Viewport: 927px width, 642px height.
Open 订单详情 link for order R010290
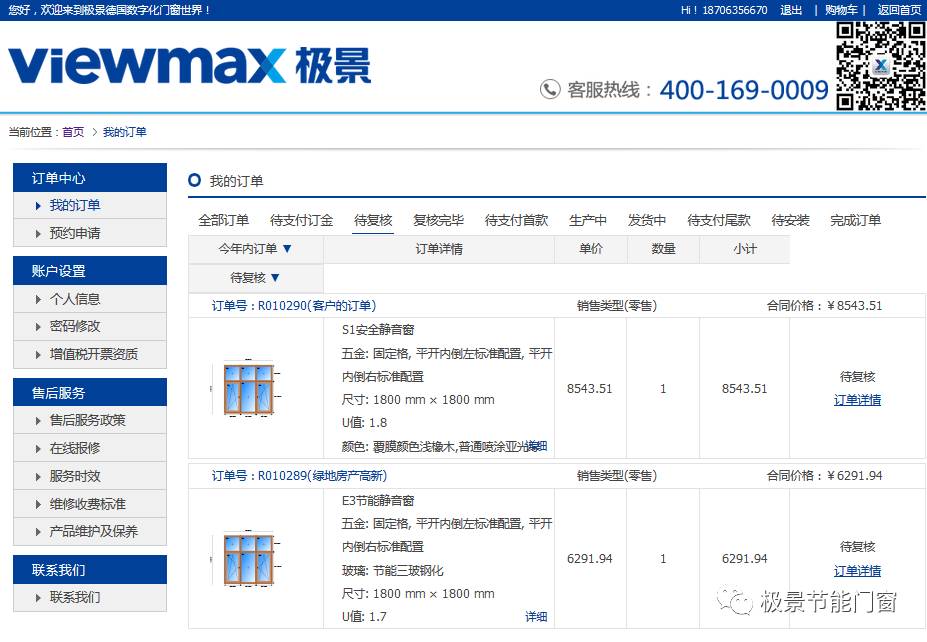tap(857, 400)
